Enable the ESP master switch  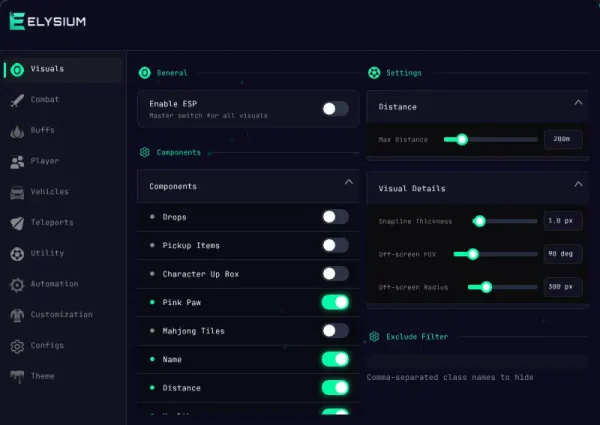[335, 109]
